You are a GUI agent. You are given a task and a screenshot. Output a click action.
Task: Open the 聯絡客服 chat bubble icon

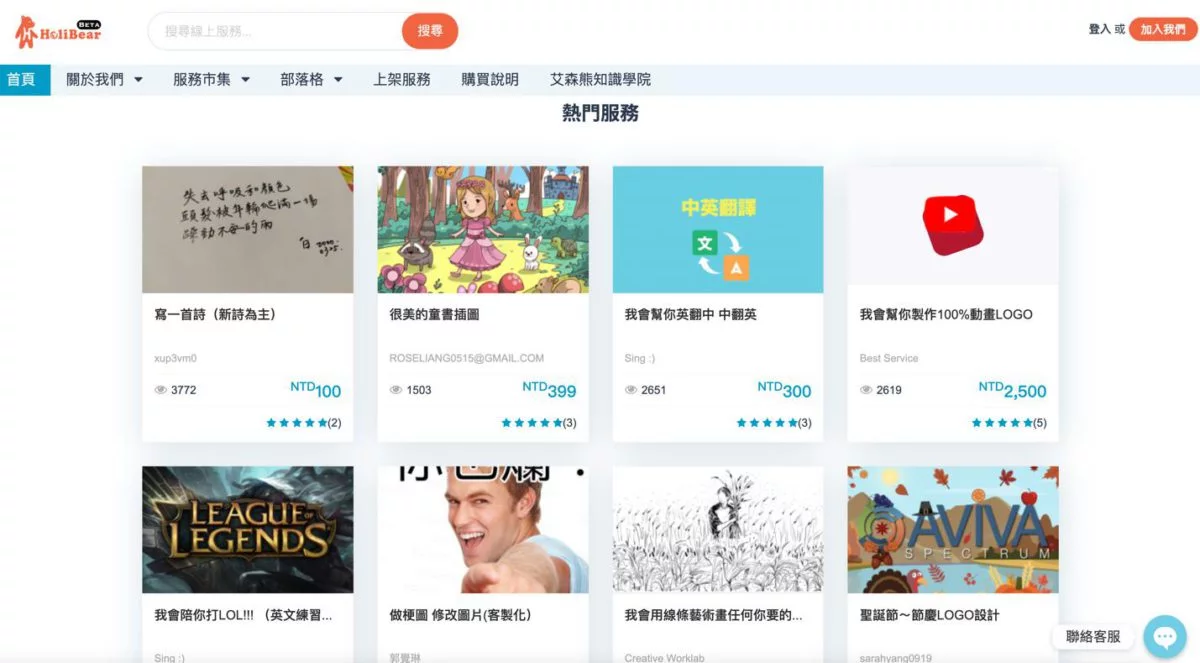[1164, 636]
